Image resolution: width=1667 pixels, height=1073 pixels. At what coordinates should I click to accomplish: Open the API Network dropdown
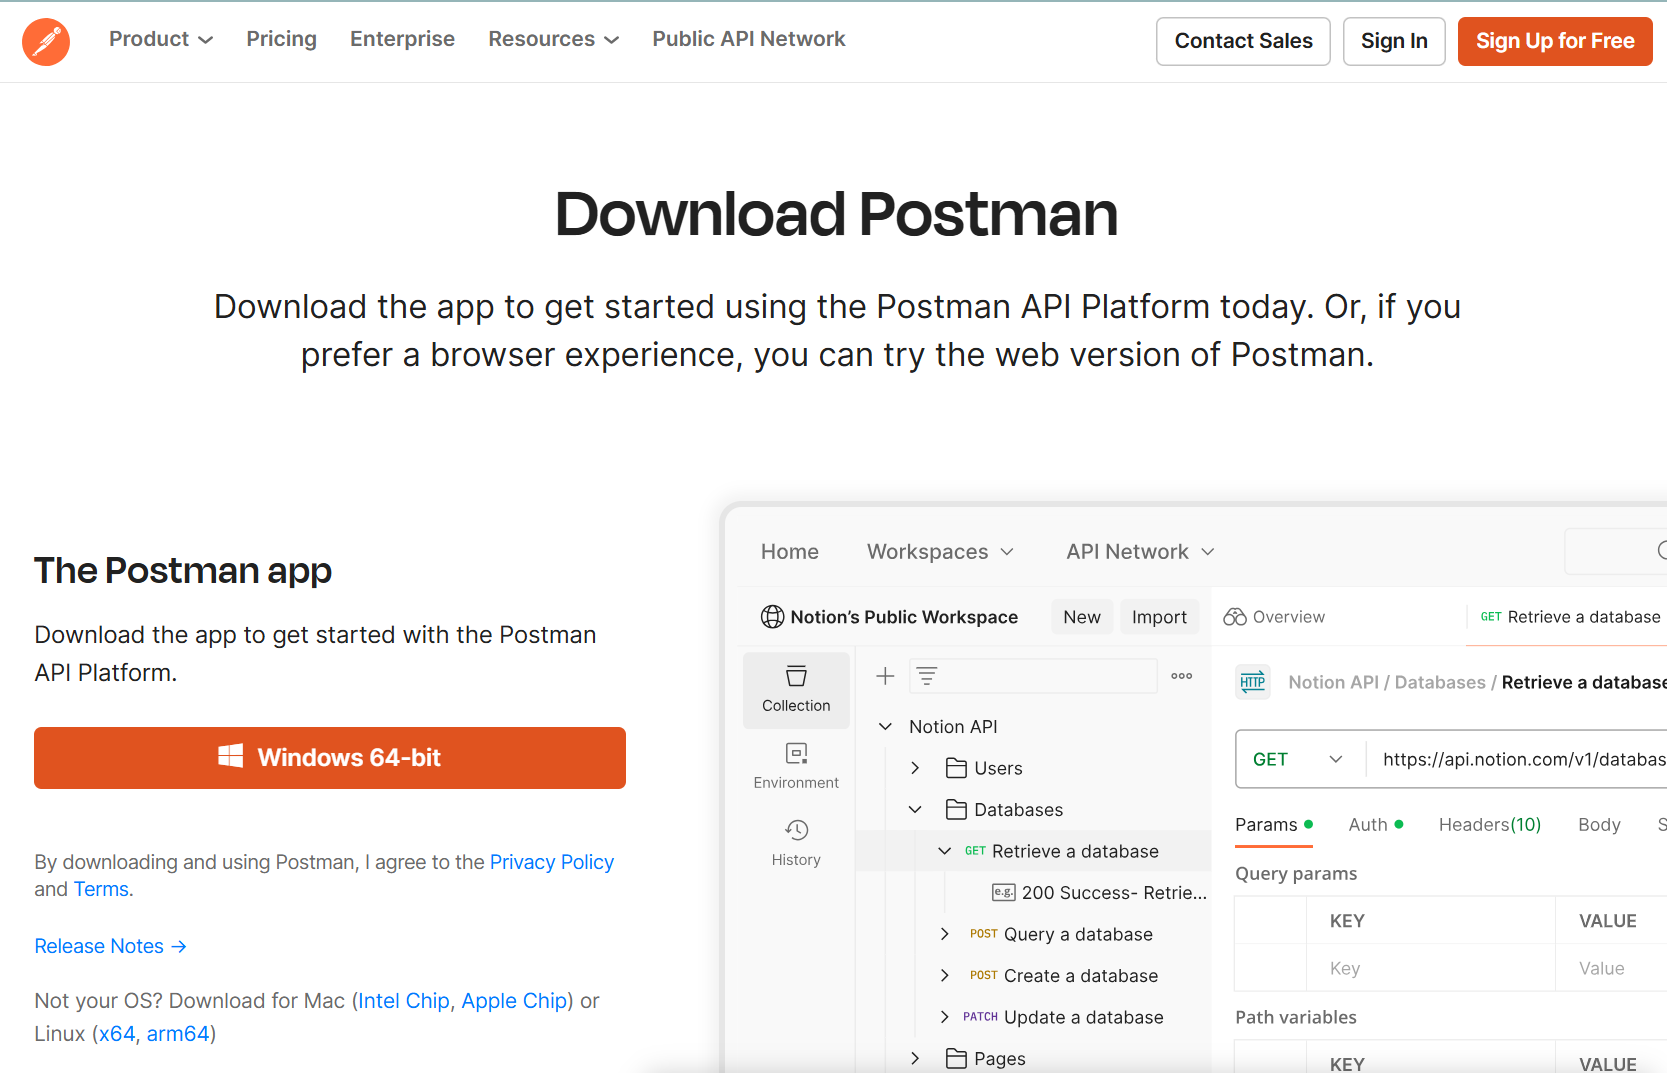1140,552
